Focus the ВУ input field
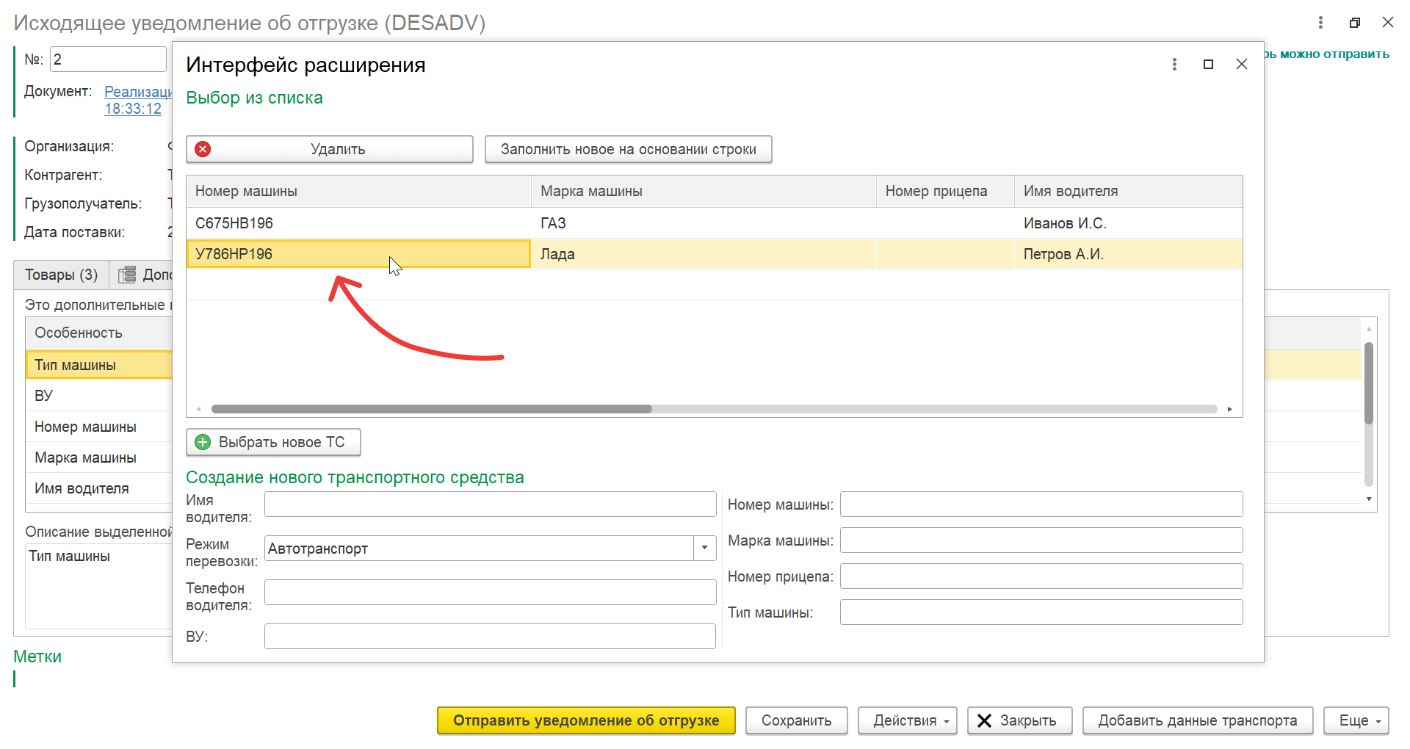The width and height of the screenshot is (1410, 749). click(490, 636)
